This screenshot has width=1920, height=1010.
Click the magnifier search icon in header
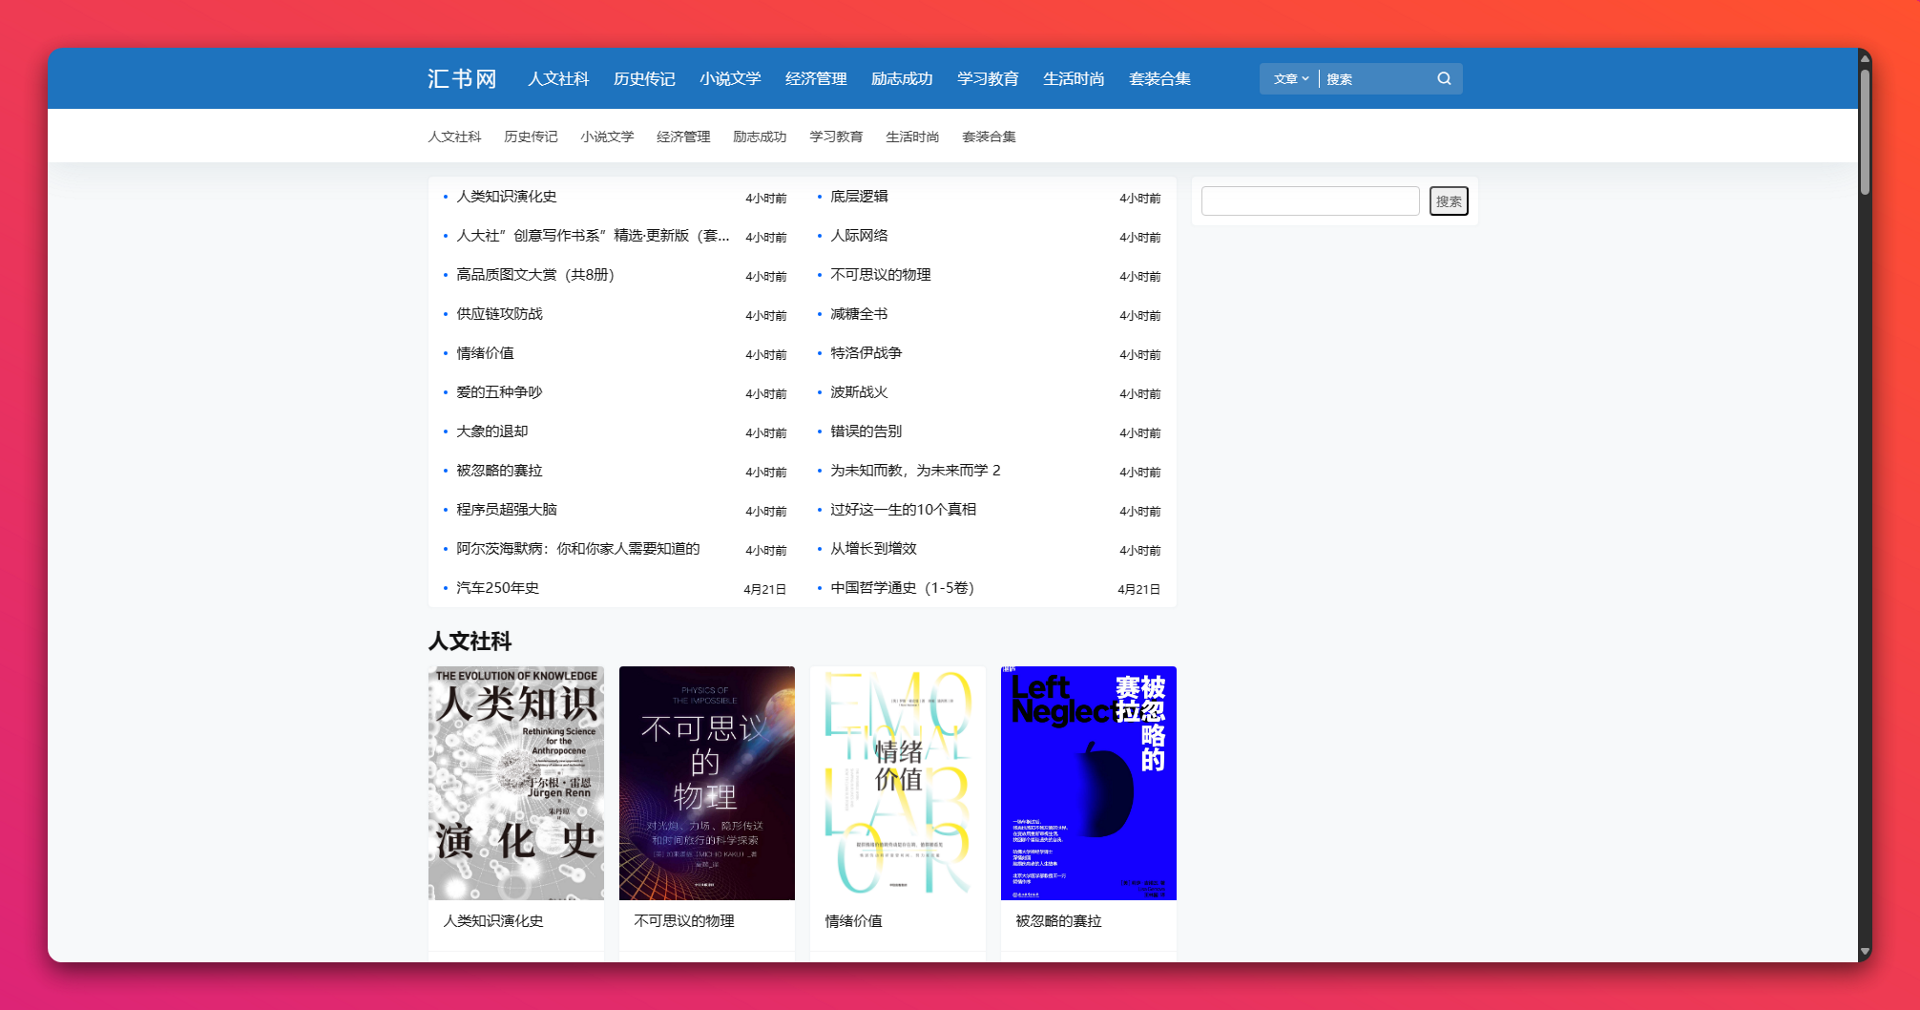point(1443,79)
